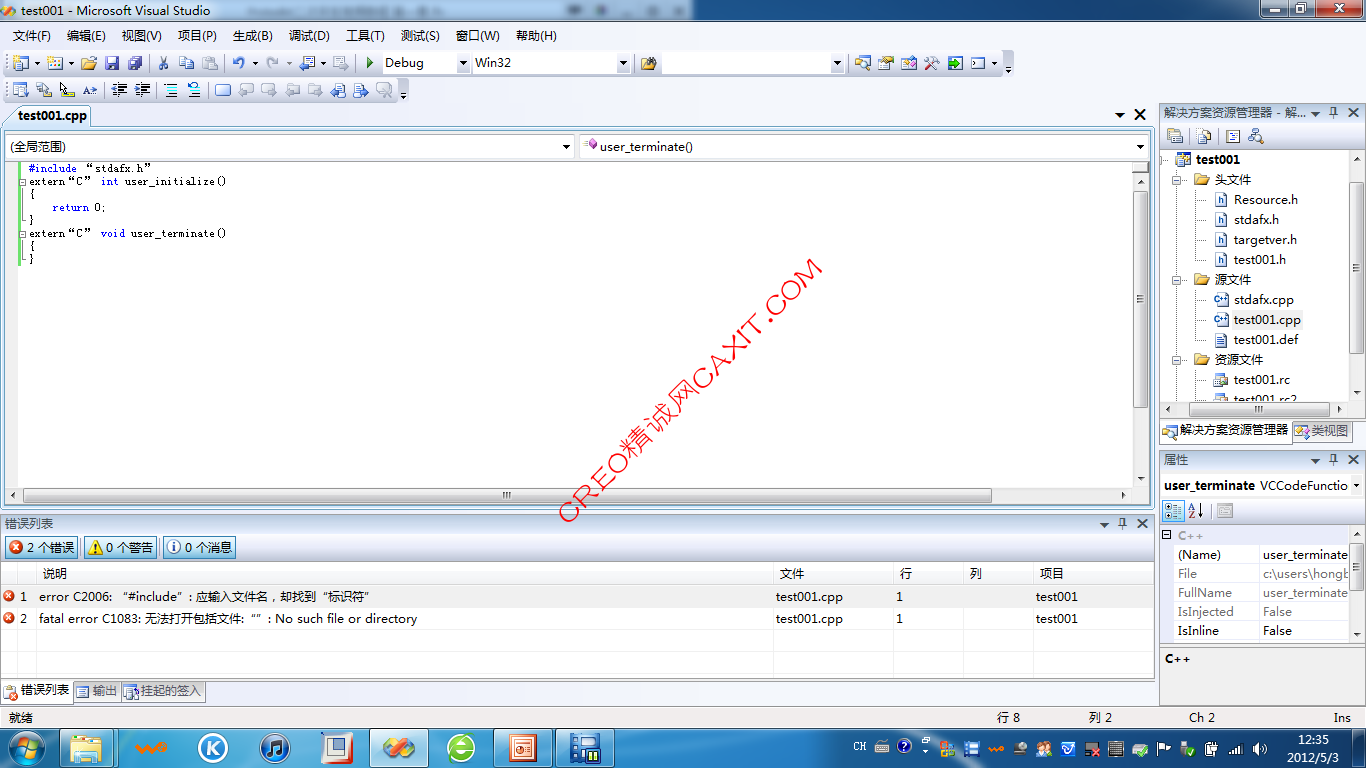Image resolution: width=1366 pixels, height=768 pixels.
Task: Click the Cut scissors icon
Action: coord(164,63)
